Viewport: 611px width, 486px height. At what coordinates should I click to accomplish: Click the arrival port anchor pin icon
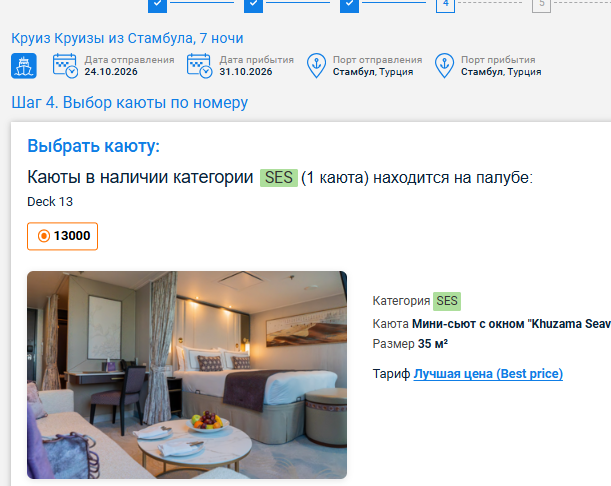[x=444, y=66]
